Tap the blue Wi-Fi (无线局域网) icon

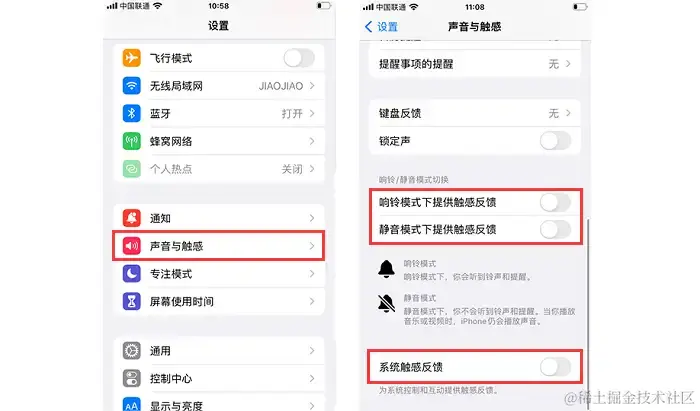click(131, 86)
